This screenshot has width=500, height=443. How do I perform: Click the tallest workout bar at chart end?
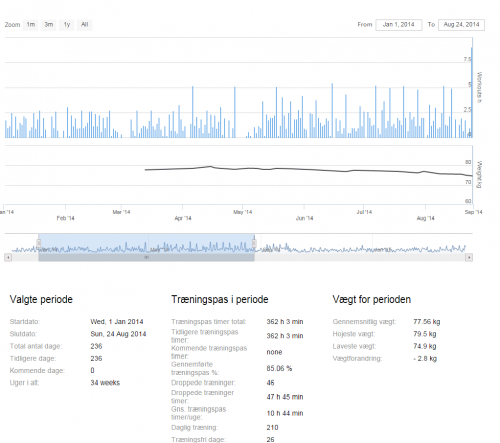472,92
